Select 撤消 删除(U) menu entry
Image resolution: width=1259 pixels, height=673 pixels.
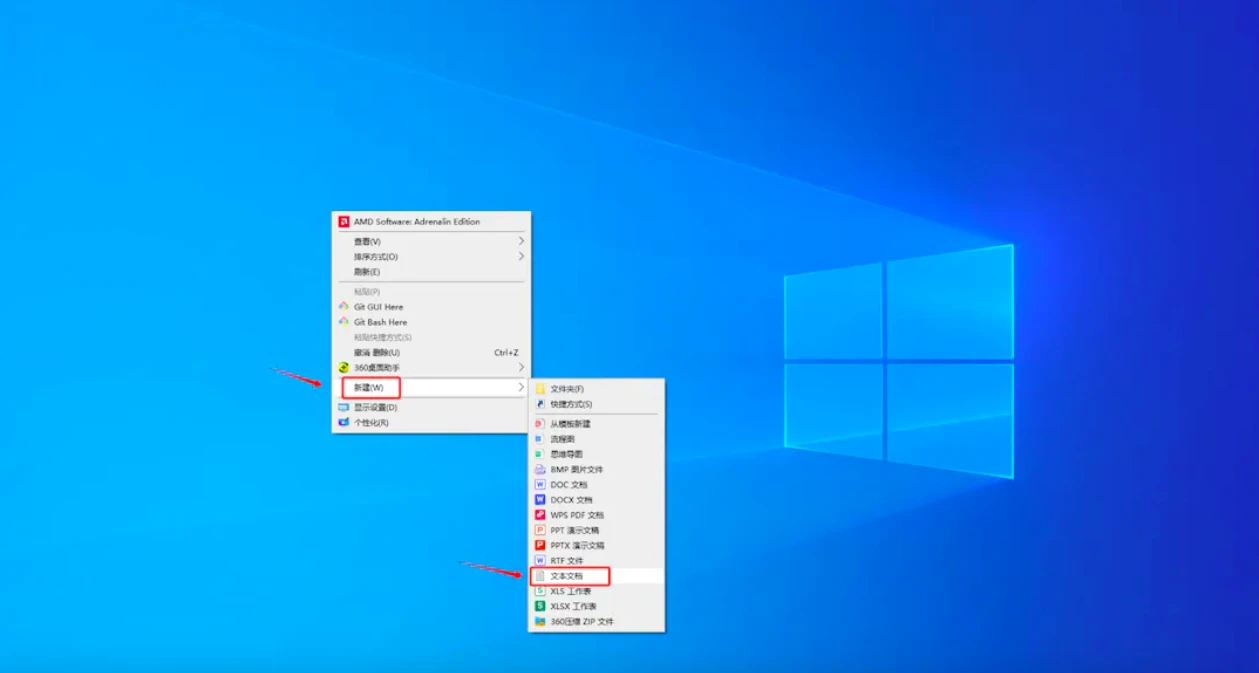click(x=377, y=353)
